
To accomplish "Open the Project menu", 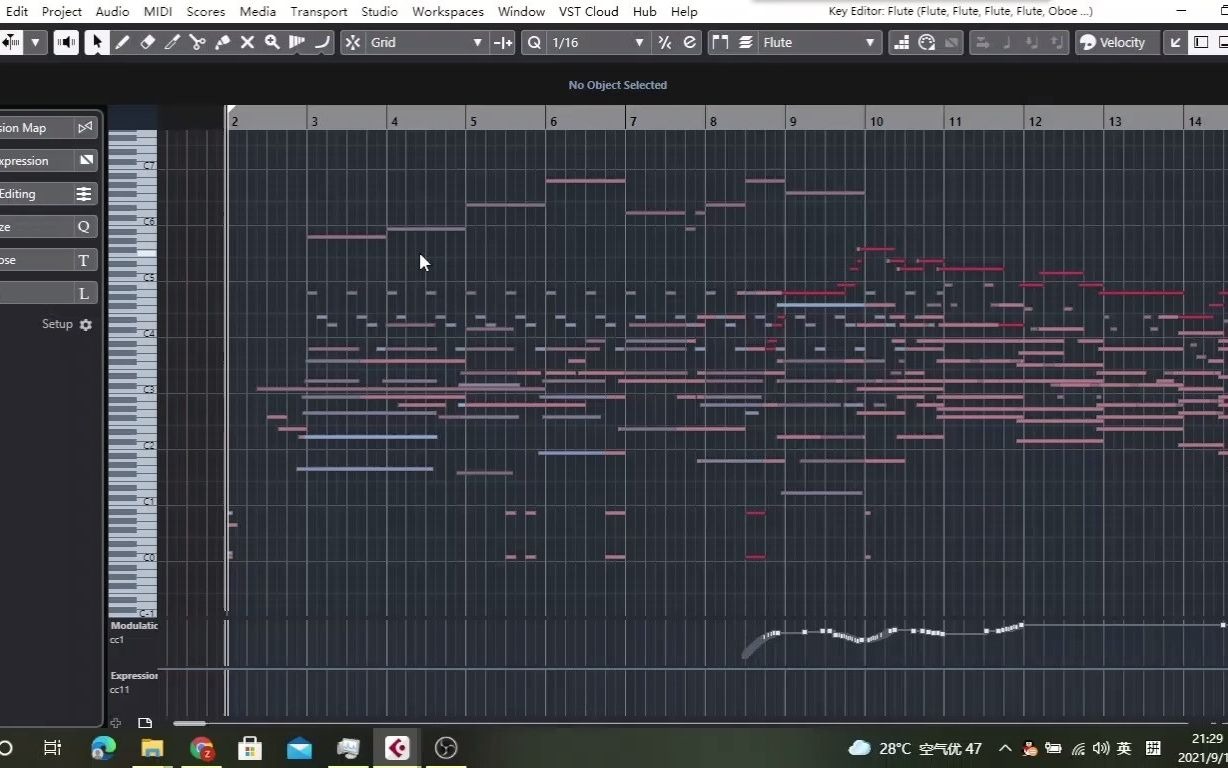I will tap(61, 11).
